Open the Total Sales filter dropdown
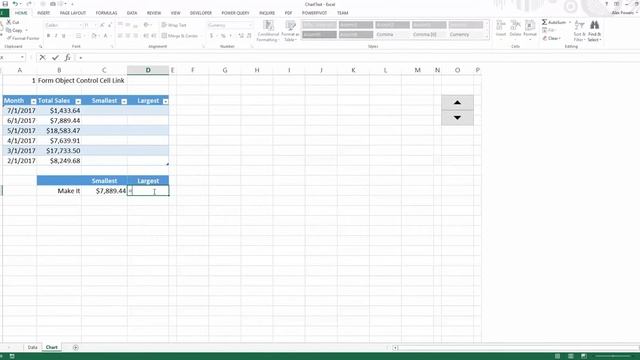This screenshot has height=360, width=640. click(78, 101)
